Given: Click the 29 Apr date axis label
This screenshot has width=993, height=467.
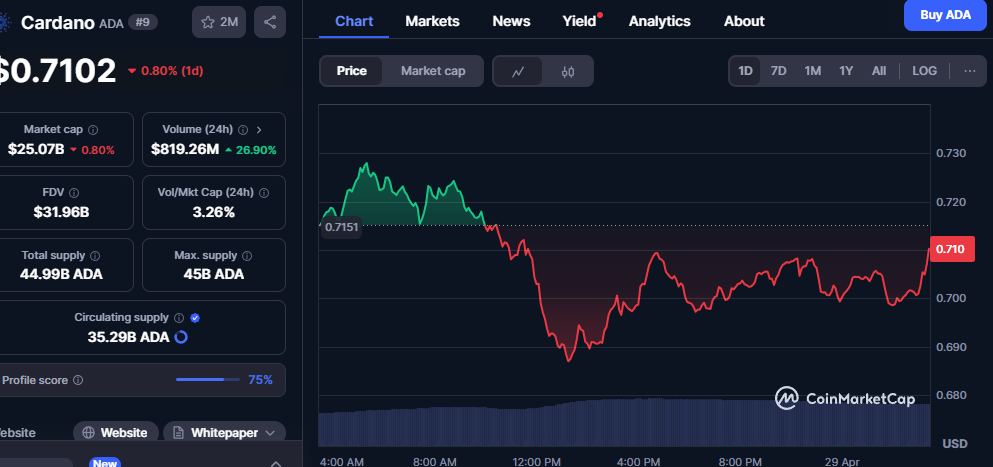Looking at the screenshot, I should [x=842, y=461].
